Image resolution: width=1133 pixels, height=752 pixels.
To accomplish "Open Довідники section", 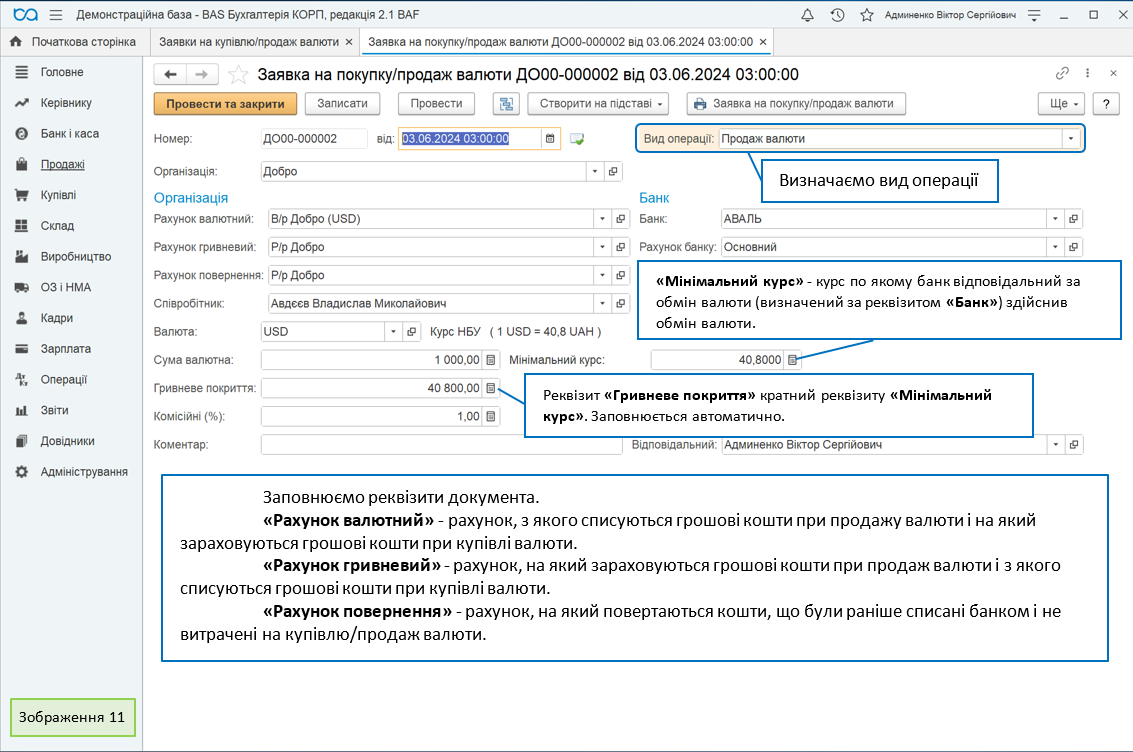I will pos(67,441).
